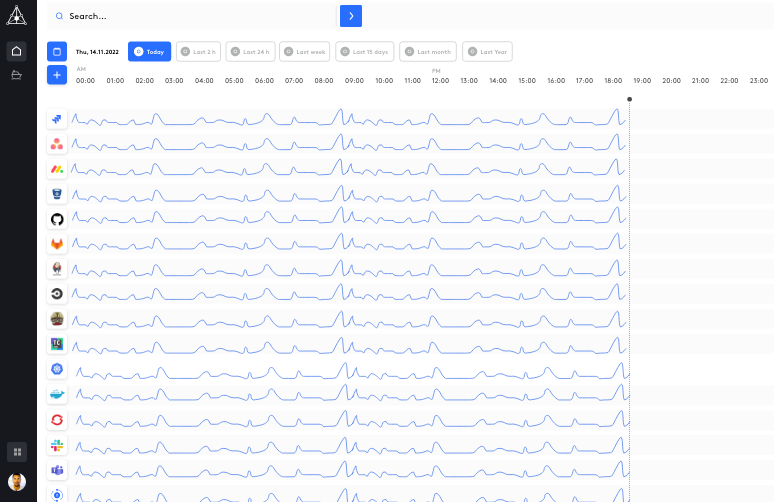Screen dimensions: 774x502
Task: Select the GitLab integration icon
Action: pos(57,244)
